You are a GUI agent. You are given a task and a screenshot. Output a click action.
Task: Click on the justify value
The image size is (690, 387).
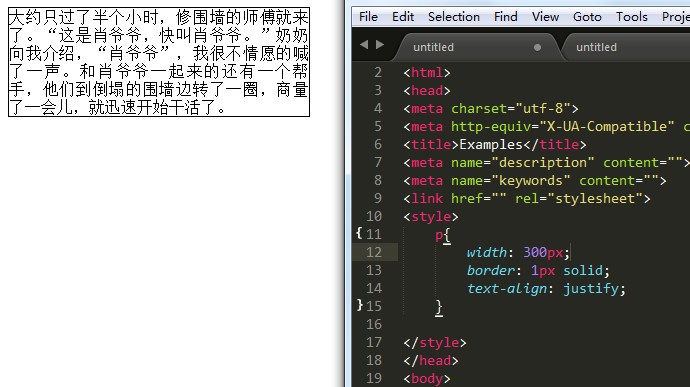click(x=591, y=289)
